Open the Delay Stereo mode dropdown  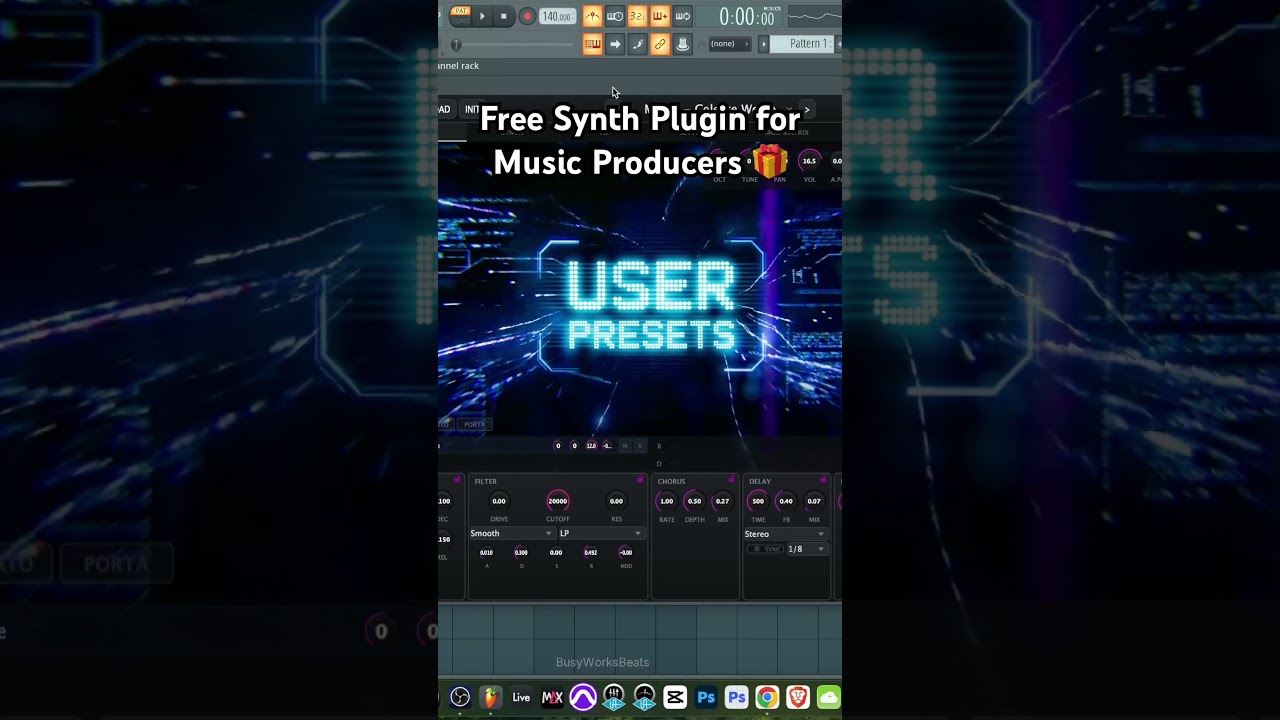(x=785, y=534)
